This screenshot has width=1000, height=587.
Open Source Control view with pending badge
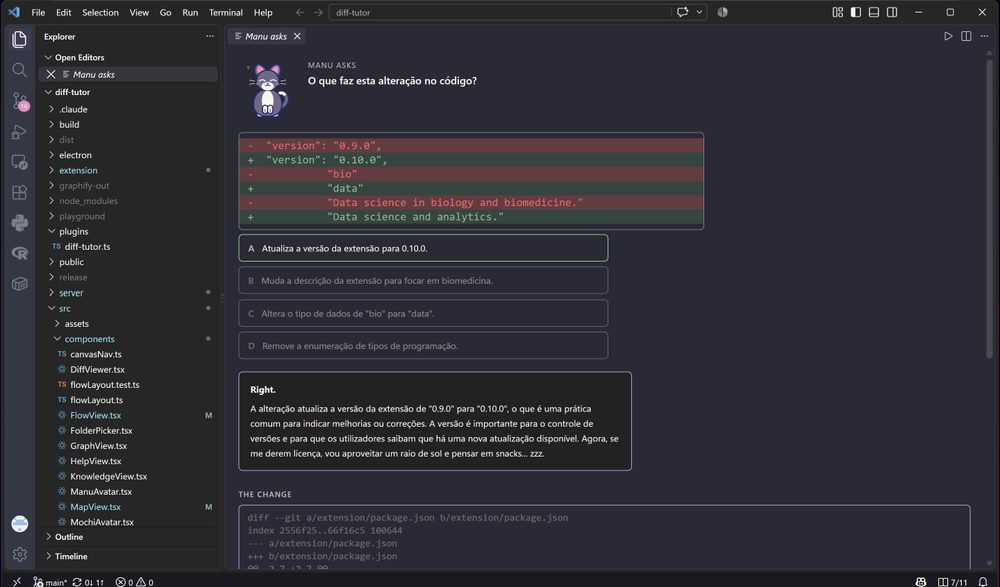(x=19, y=101)
